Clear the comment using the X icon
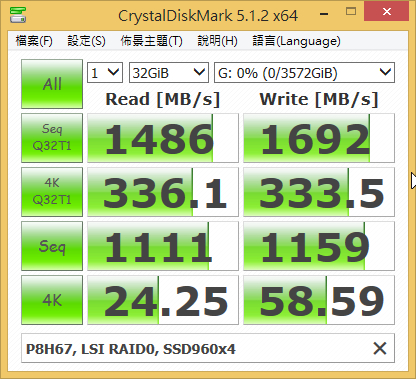 [380, 349]
